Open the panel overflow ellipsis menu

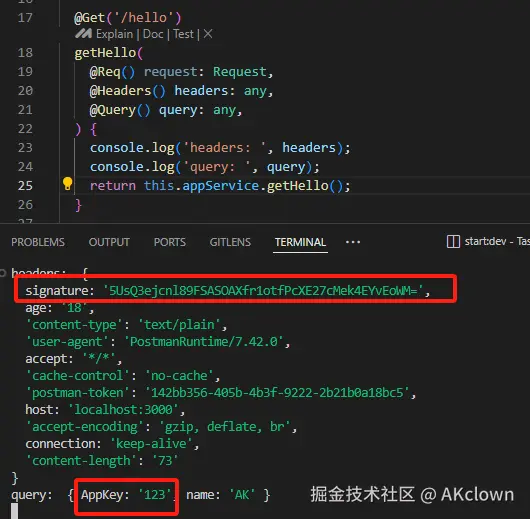pyautogui.click(x=353, y=242)
